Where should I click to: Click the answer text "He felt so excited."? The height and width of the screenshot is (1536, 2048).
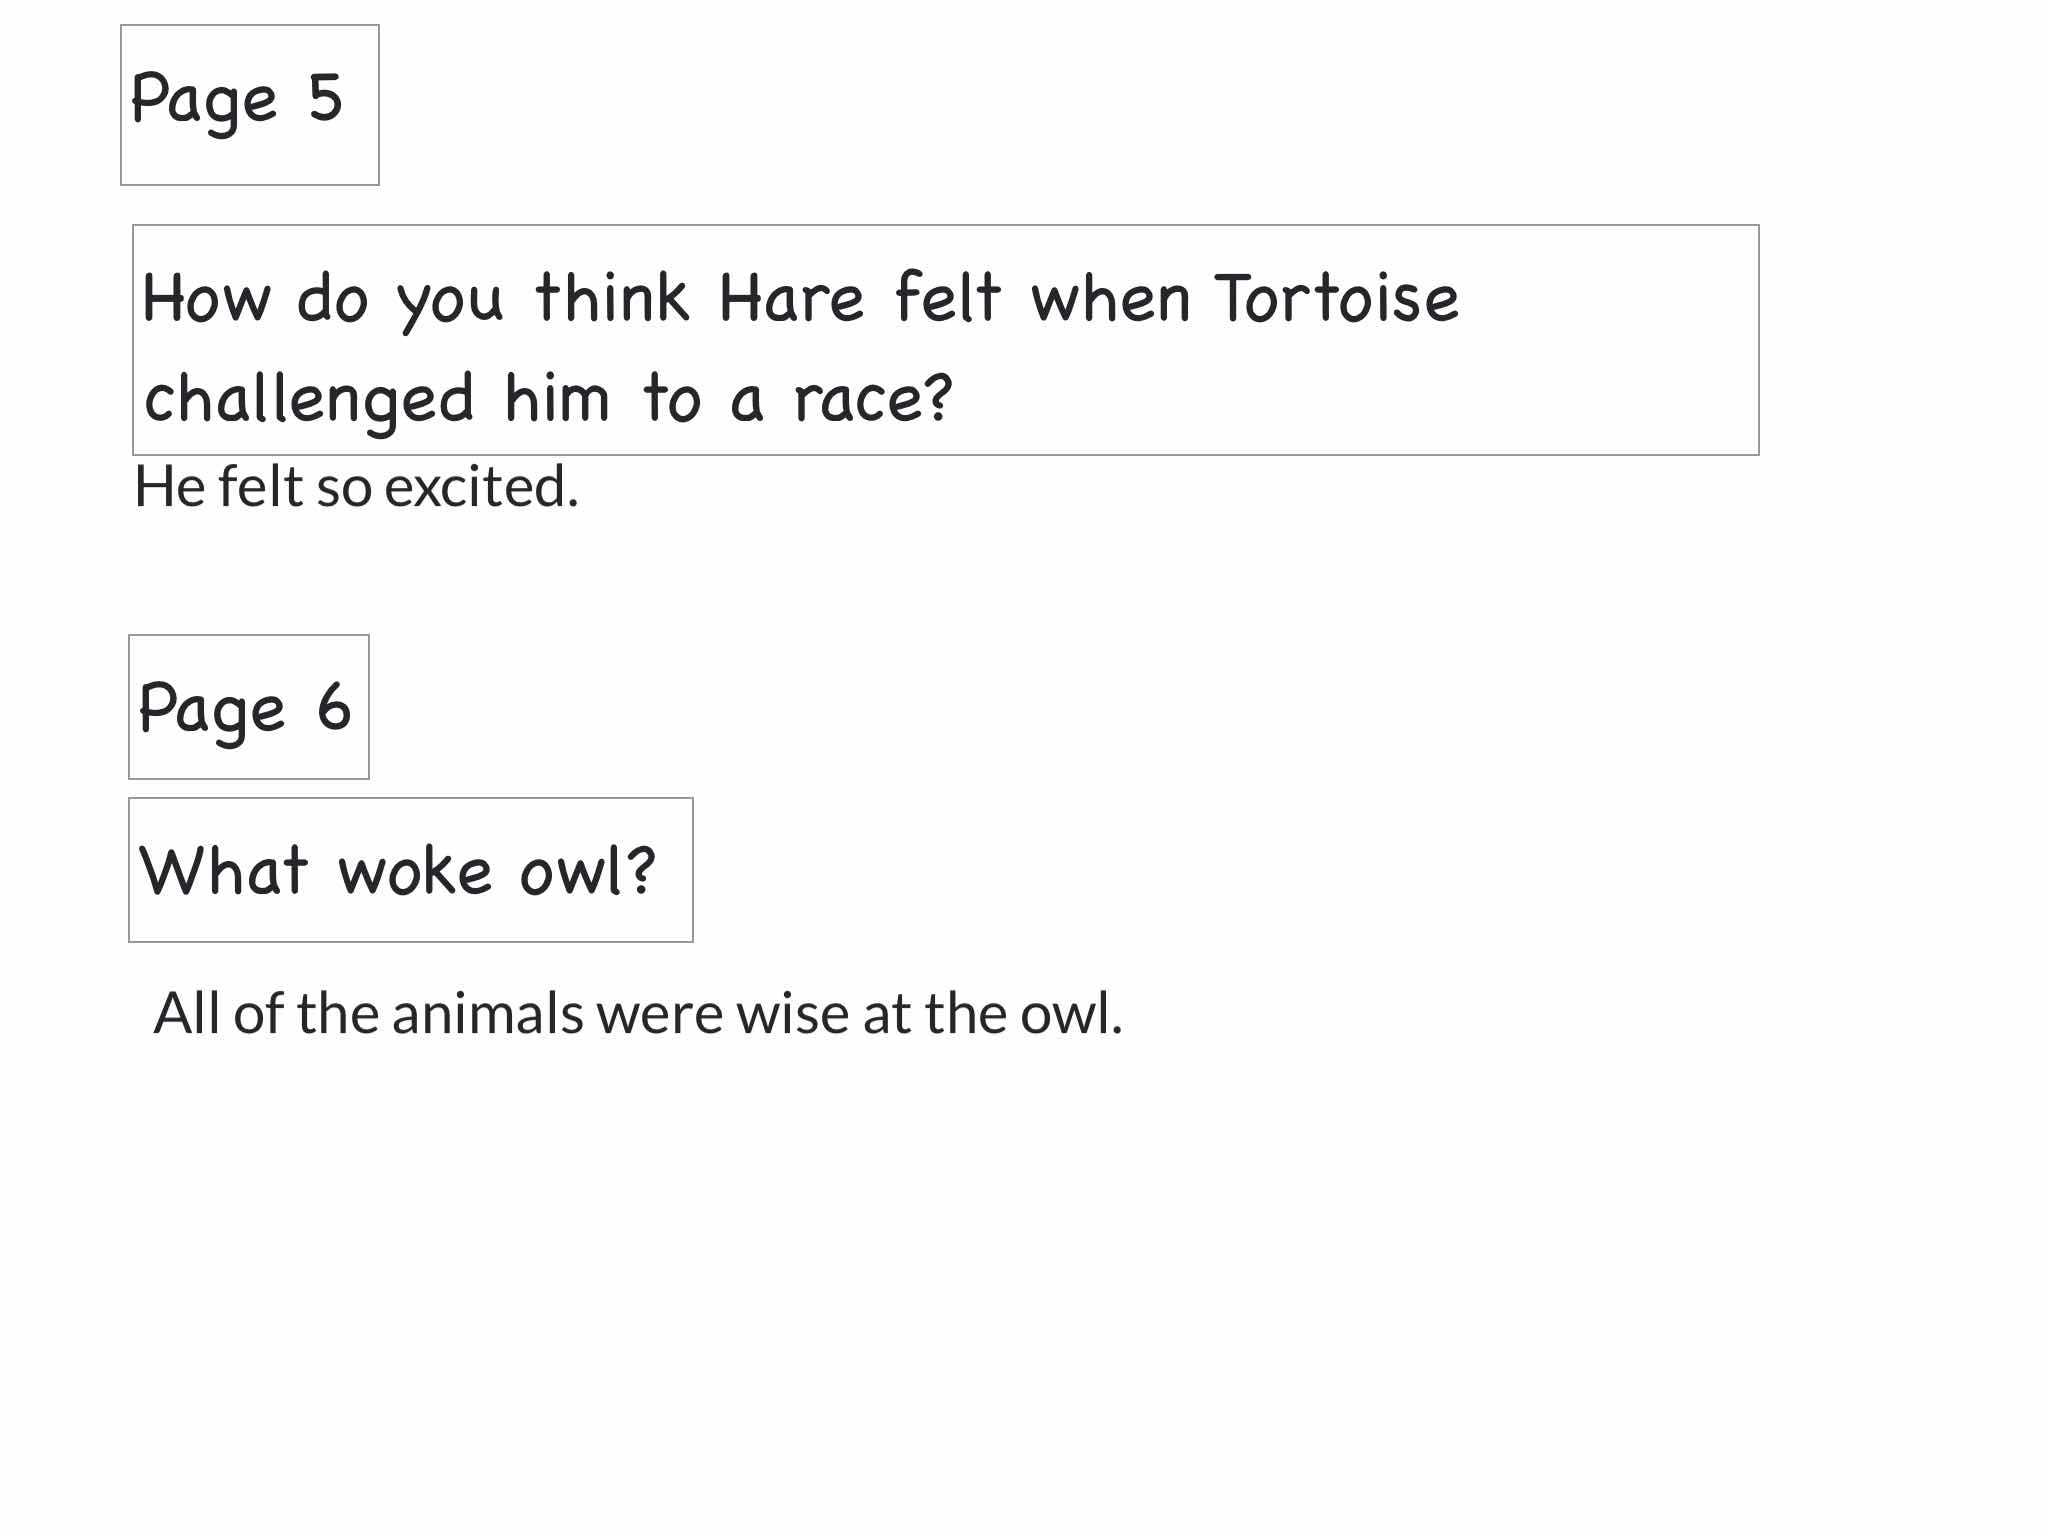pyautogui.click(x=357, y=487)
